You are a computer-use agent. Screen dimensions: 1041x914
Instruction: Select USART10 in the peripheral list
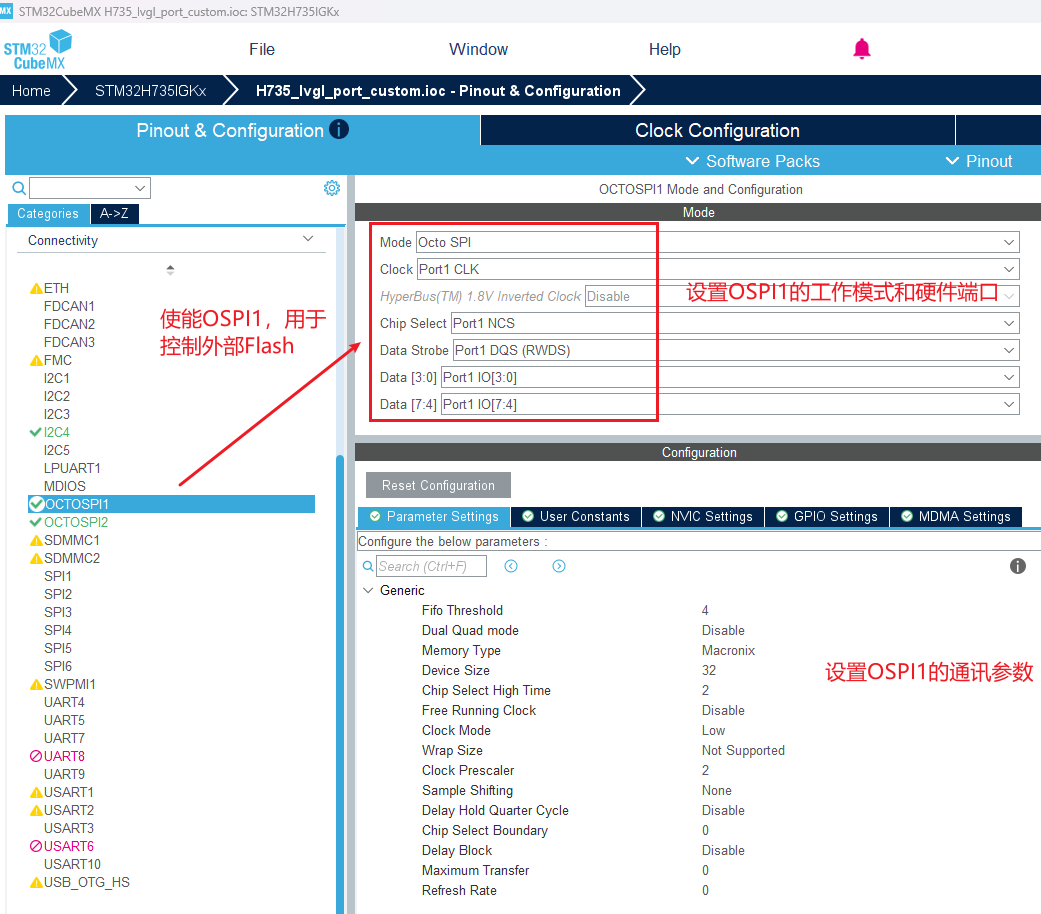click(72, 864)
